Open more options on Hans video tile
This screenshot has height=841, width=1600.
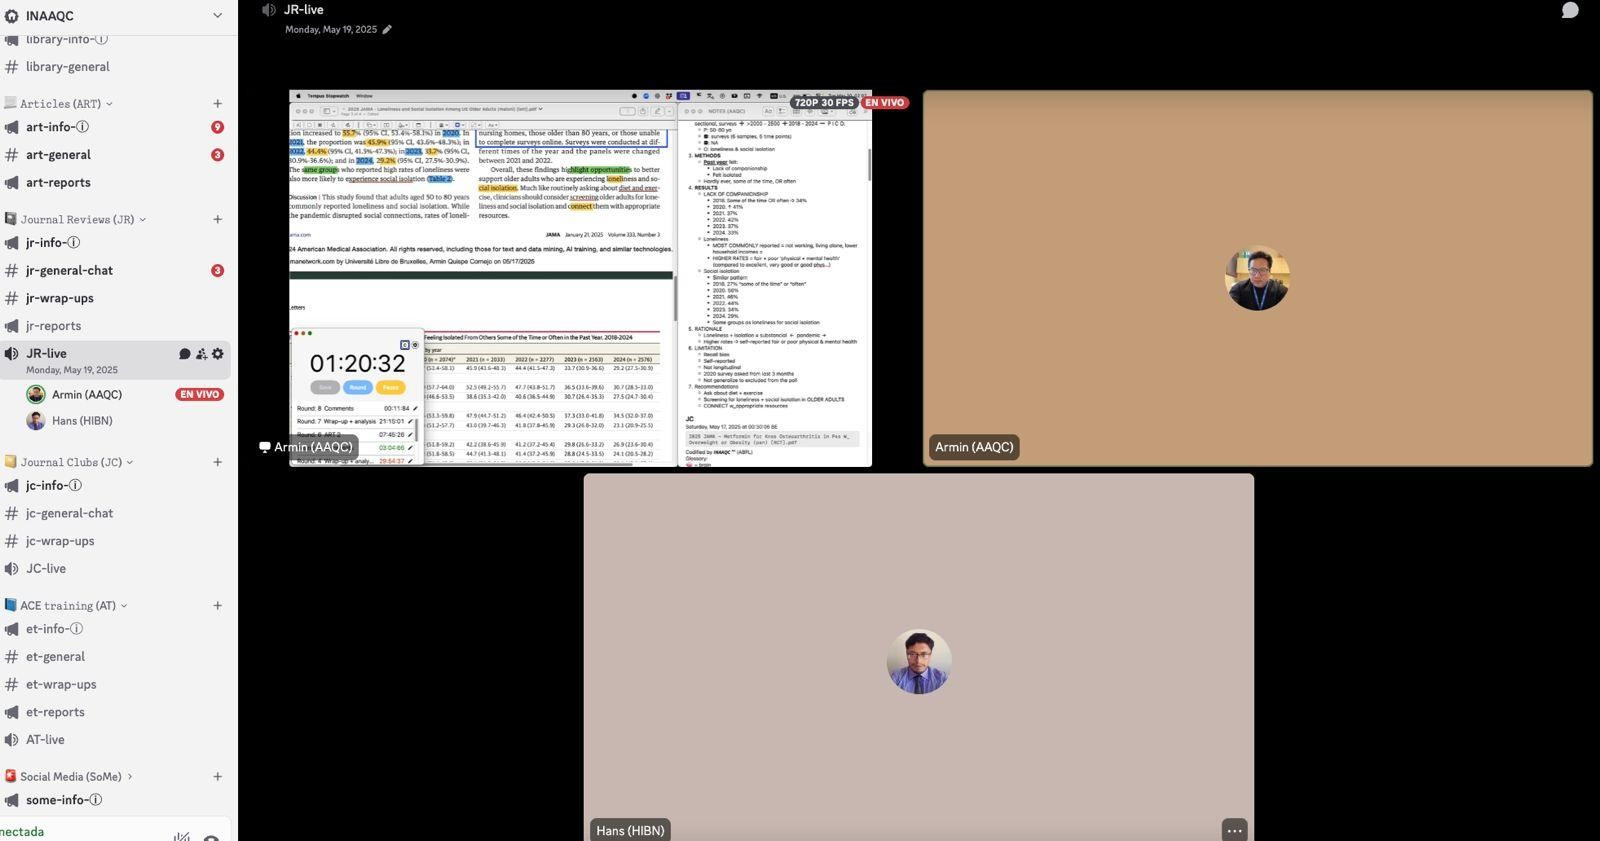click(1234, 830)
